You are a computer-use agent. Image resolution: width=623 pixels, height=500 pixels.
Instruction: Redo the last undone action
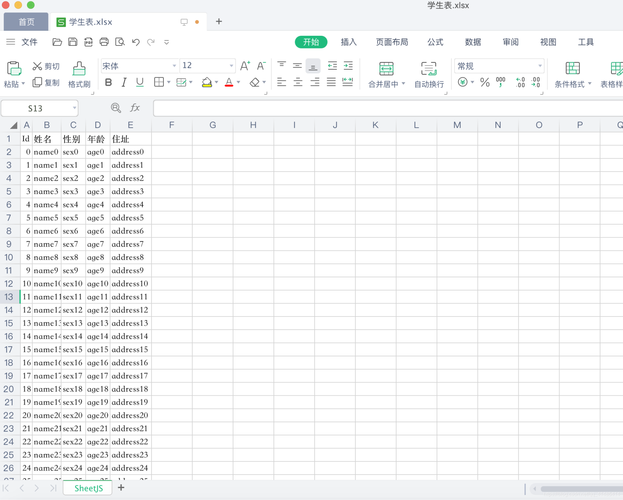click(x=151, y=42)
